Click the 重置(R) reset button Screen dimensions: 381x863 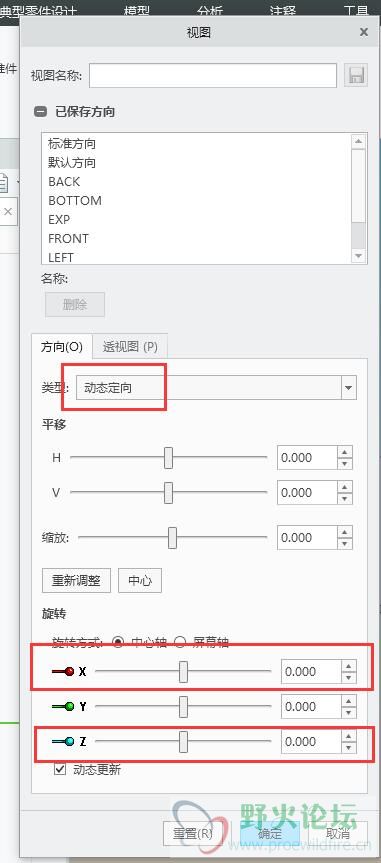point(193,833)
